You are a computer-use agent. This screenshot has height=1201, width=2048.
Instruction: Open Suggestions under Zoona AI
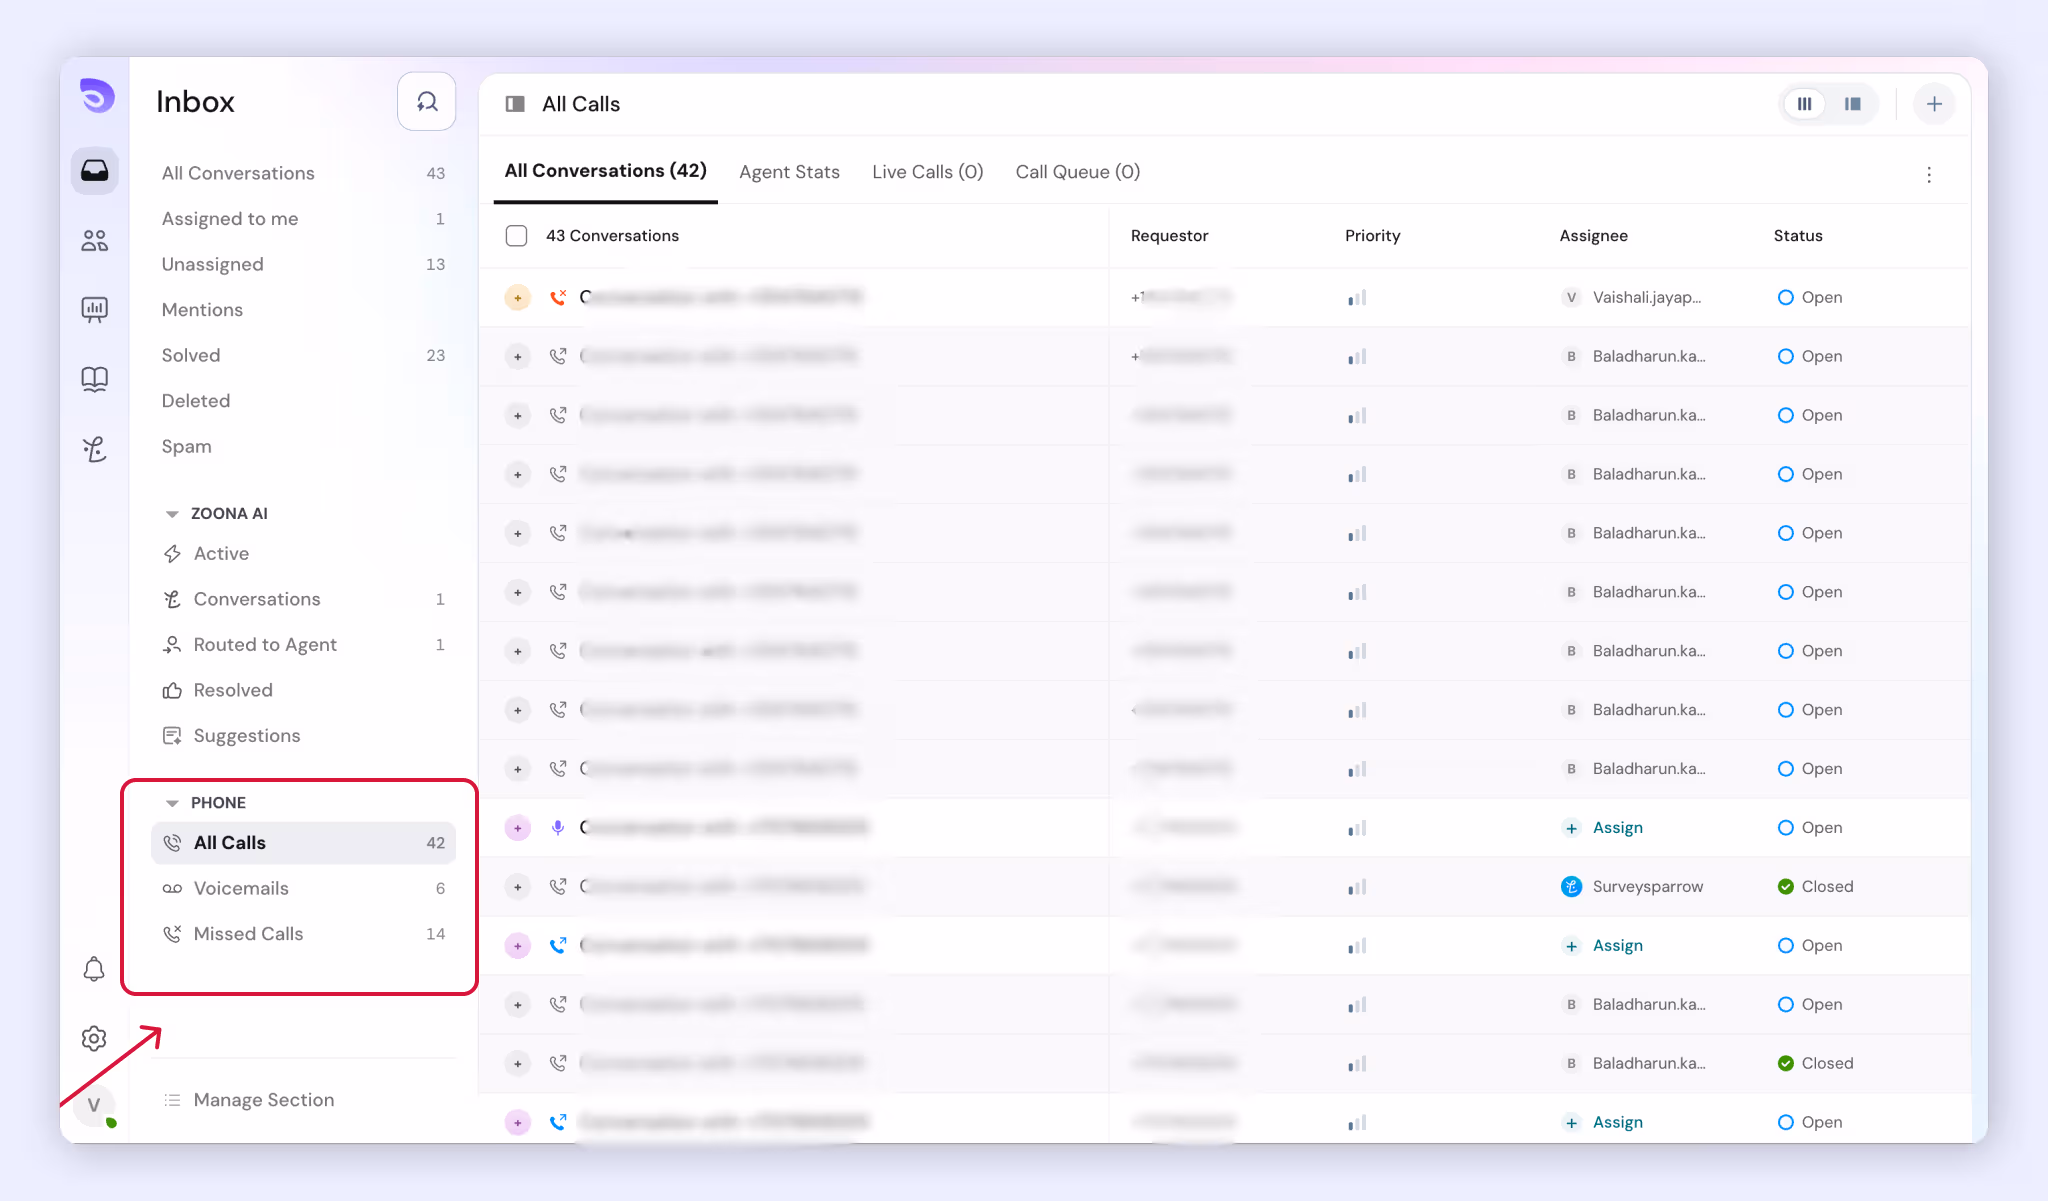[x=303, y=736]
